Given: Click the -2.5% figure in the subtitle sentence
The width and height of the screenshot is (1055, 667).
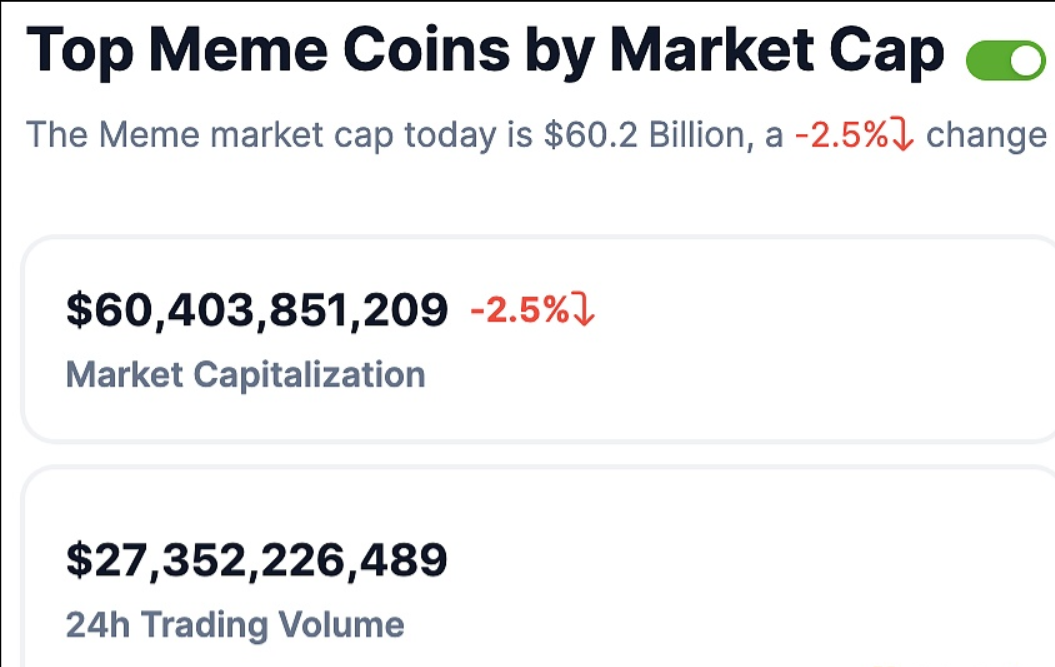Looking at the screenshot, I should pyautogui.click(x=840, y=135).
